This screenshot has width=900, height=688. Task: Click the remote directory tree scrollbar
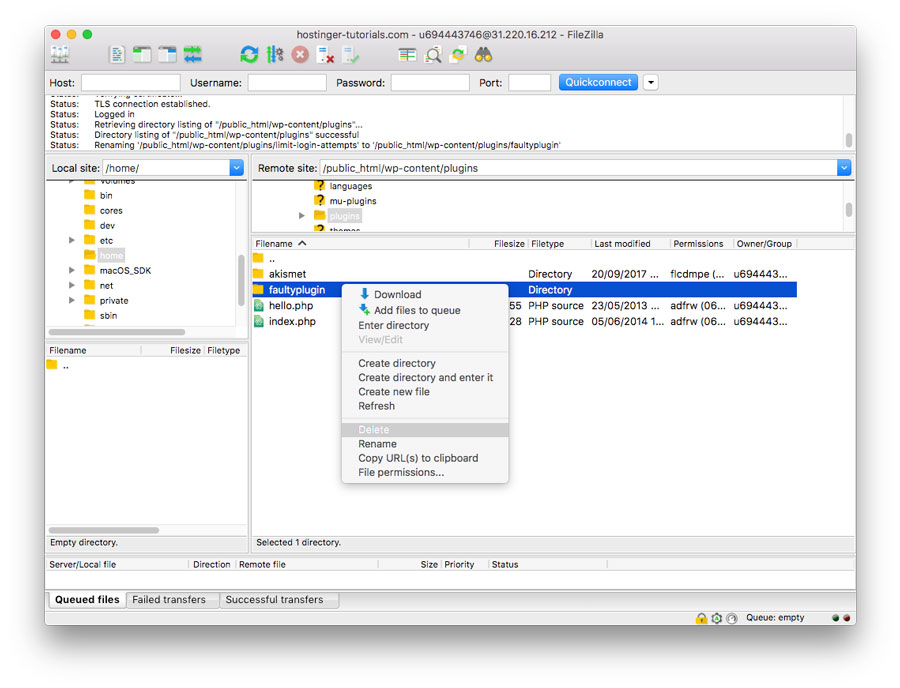coord(848,209)
